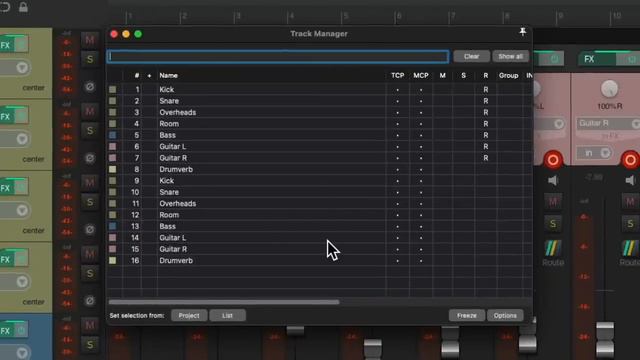Screen dimensions: 640x360
Task: Click the Track Manager horizontal scrollbar
Action: (x=224, y=302)
